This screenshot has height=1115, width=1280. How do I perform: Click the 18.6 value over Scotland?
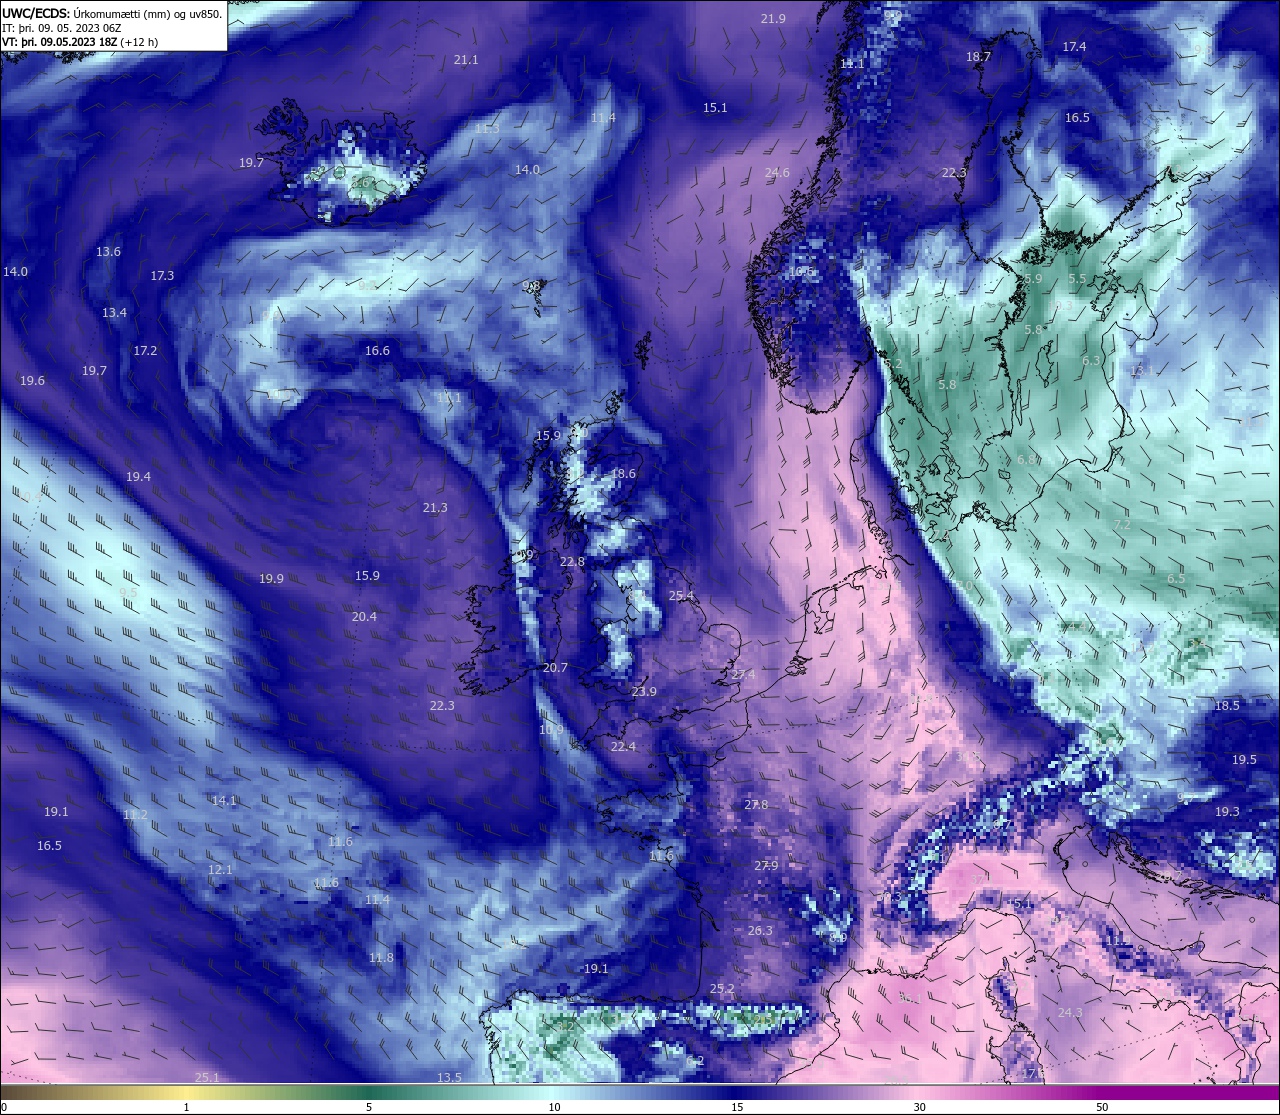click(x=623, y=474)
